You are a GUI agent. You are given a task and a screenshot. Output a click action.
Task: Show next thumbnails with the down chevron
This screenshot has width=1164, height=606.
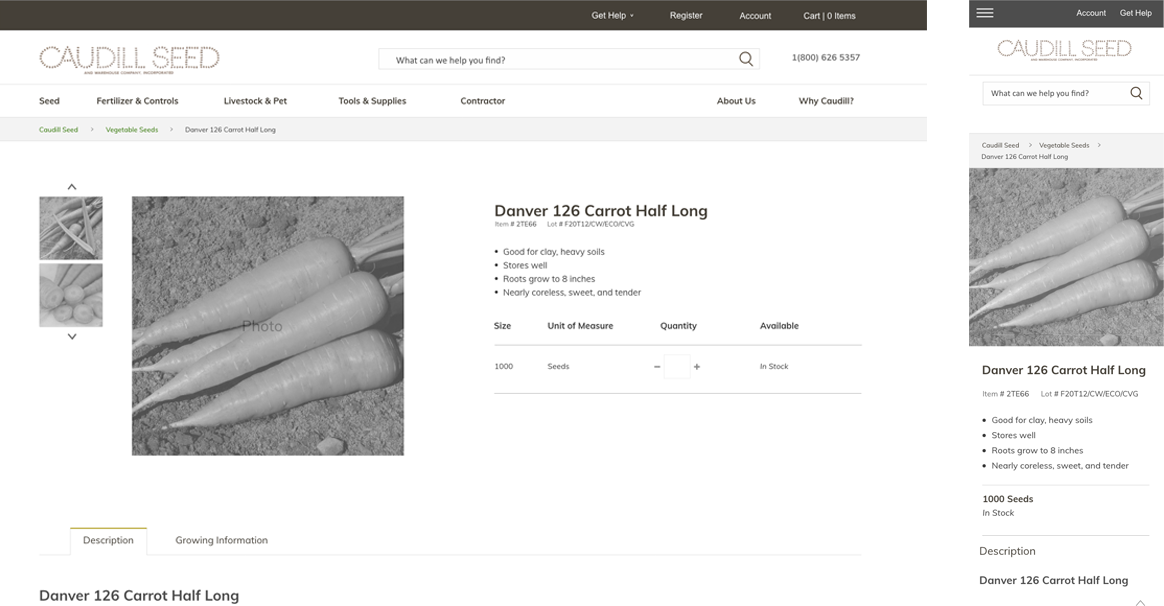point(72,336)
